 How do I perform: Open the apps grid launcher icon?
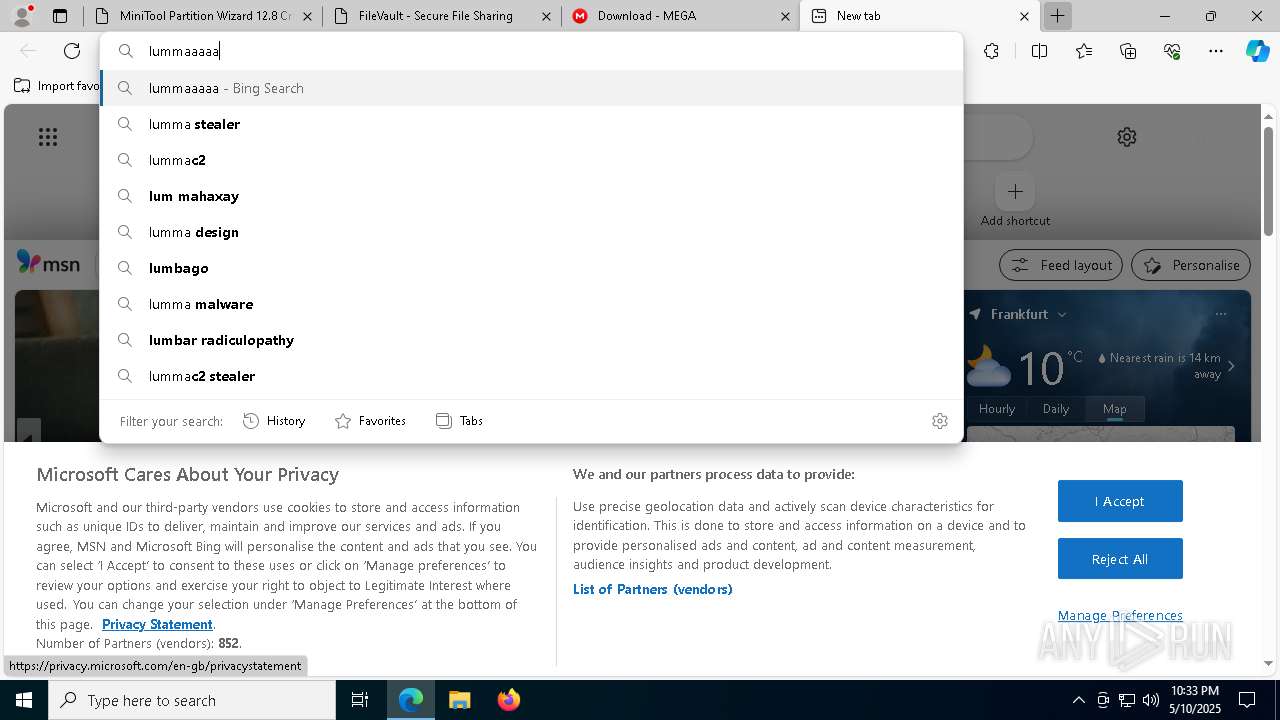pyautogui.click(x=48, y=137)
